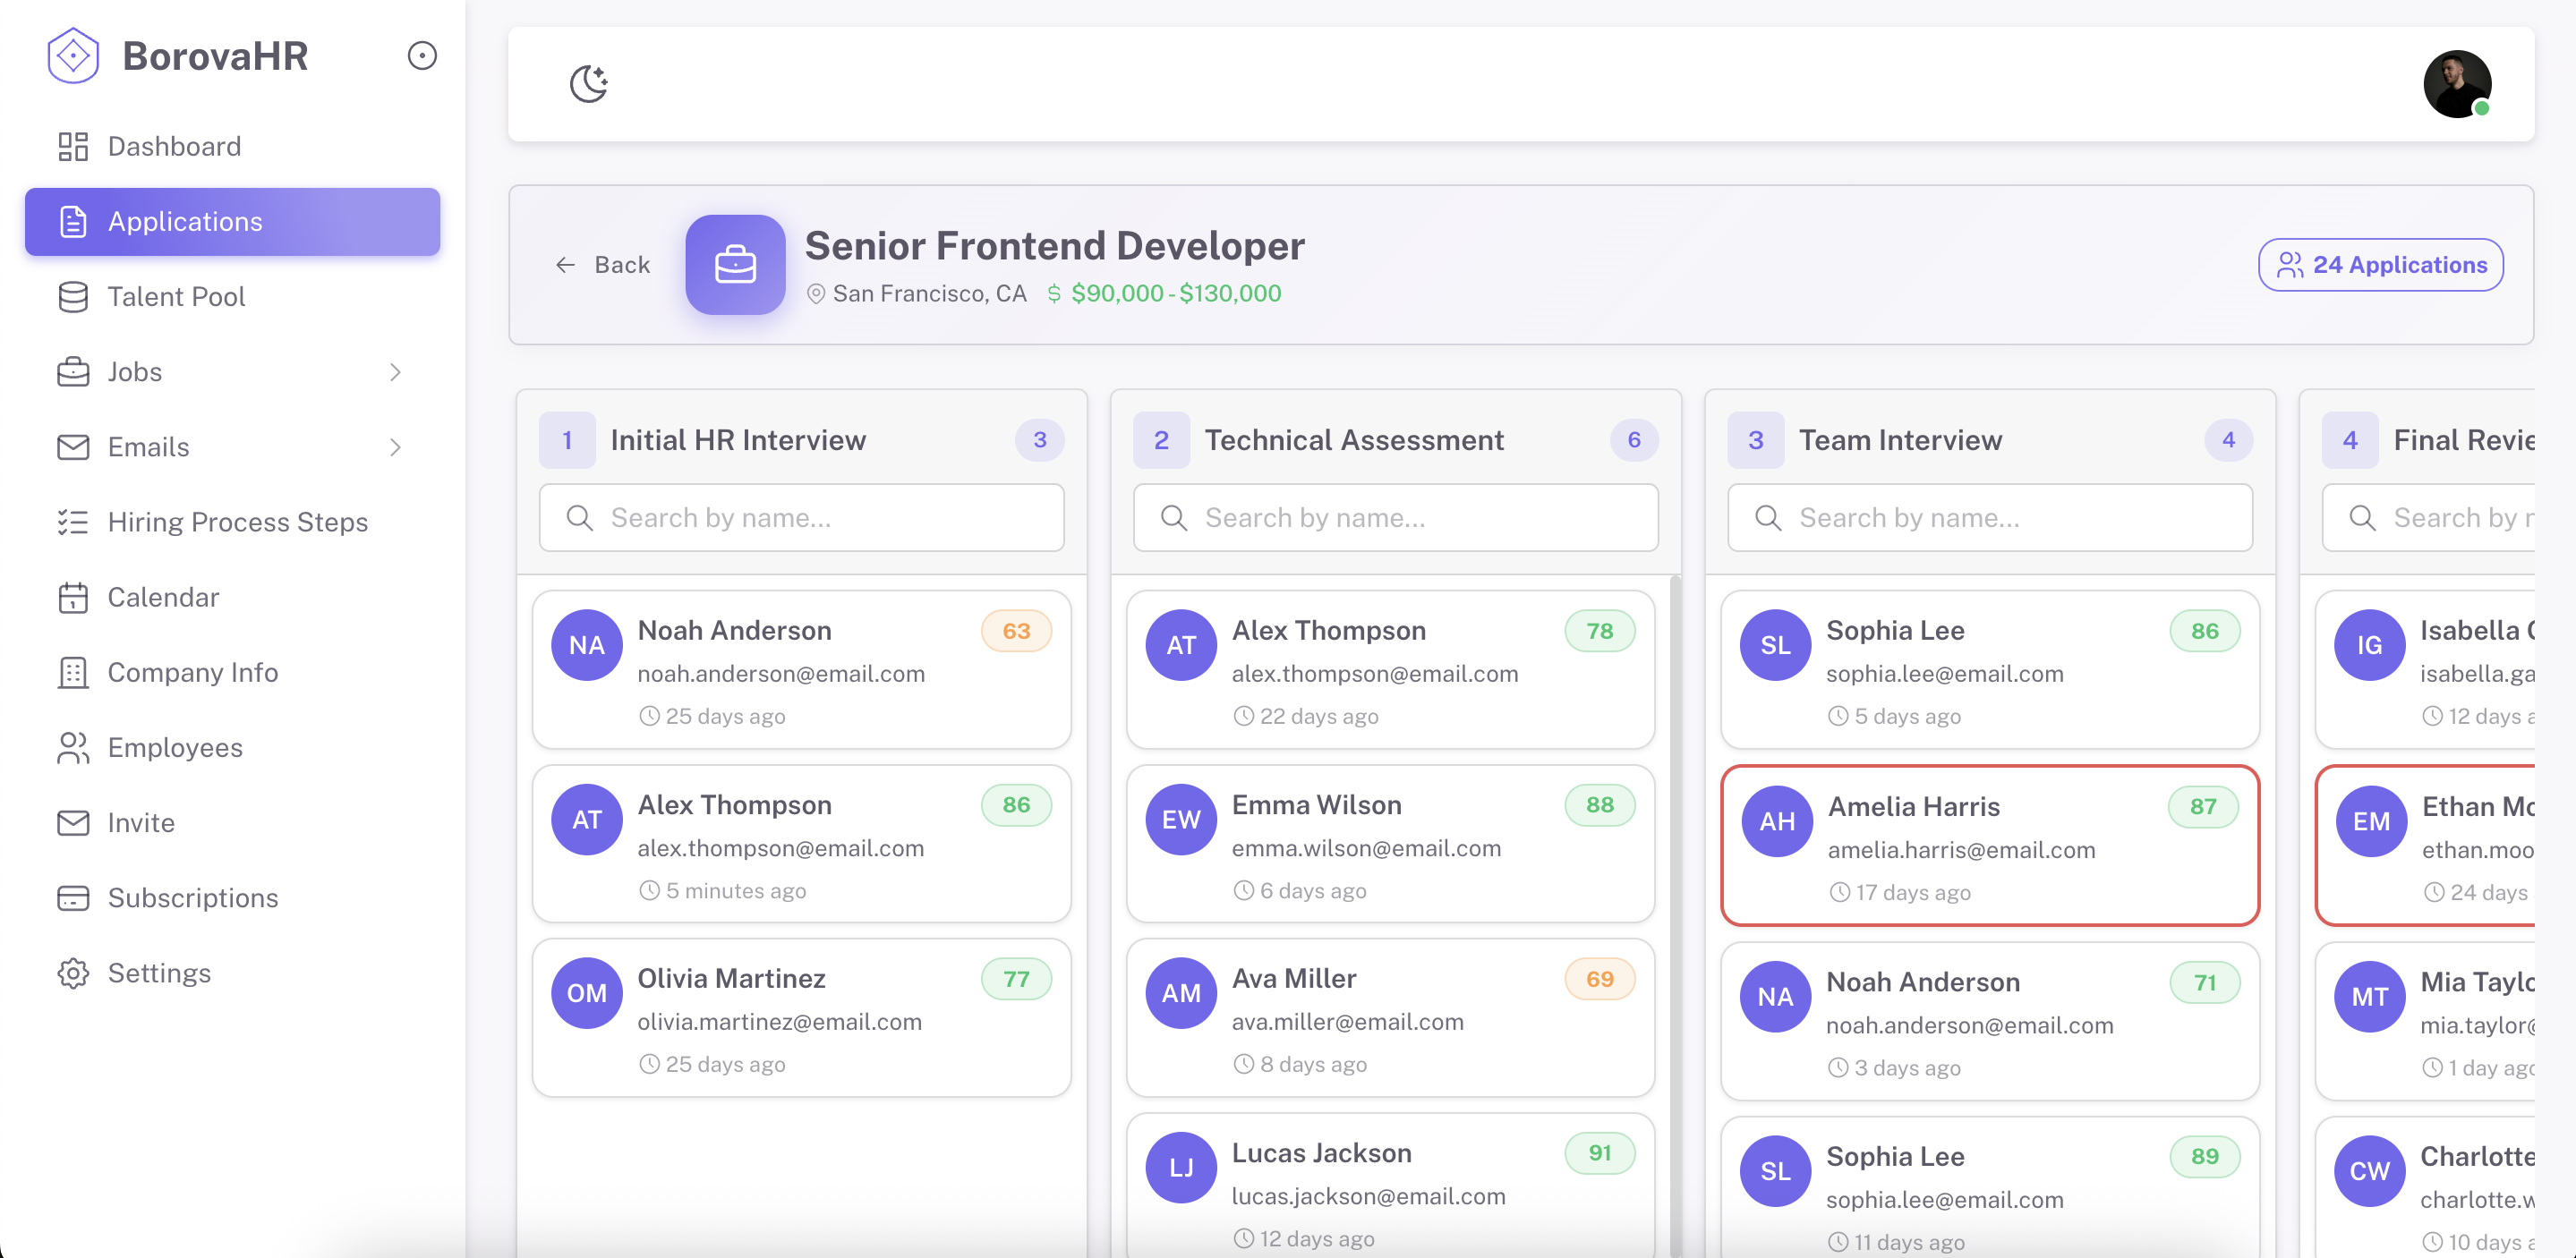The width and height of the screenshot is (2576, 1258).
Task: Click the BorovaHR logo icon
Action: [73, 56]
